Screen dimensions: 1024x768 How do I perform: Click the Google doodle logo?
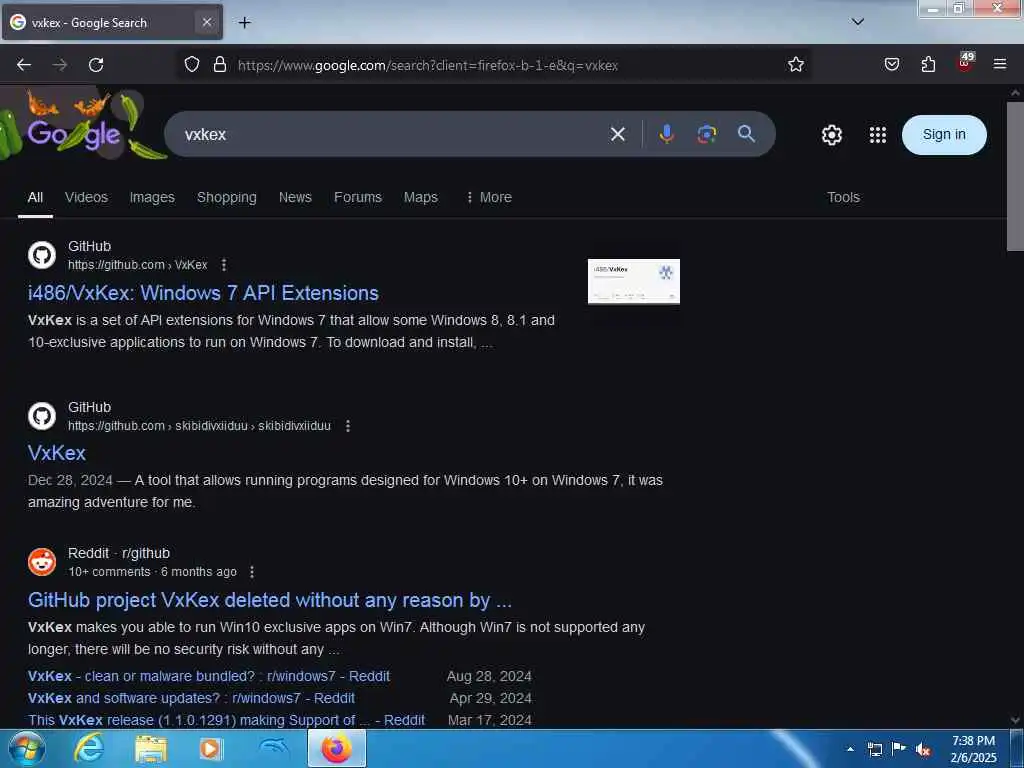(74, 134)
